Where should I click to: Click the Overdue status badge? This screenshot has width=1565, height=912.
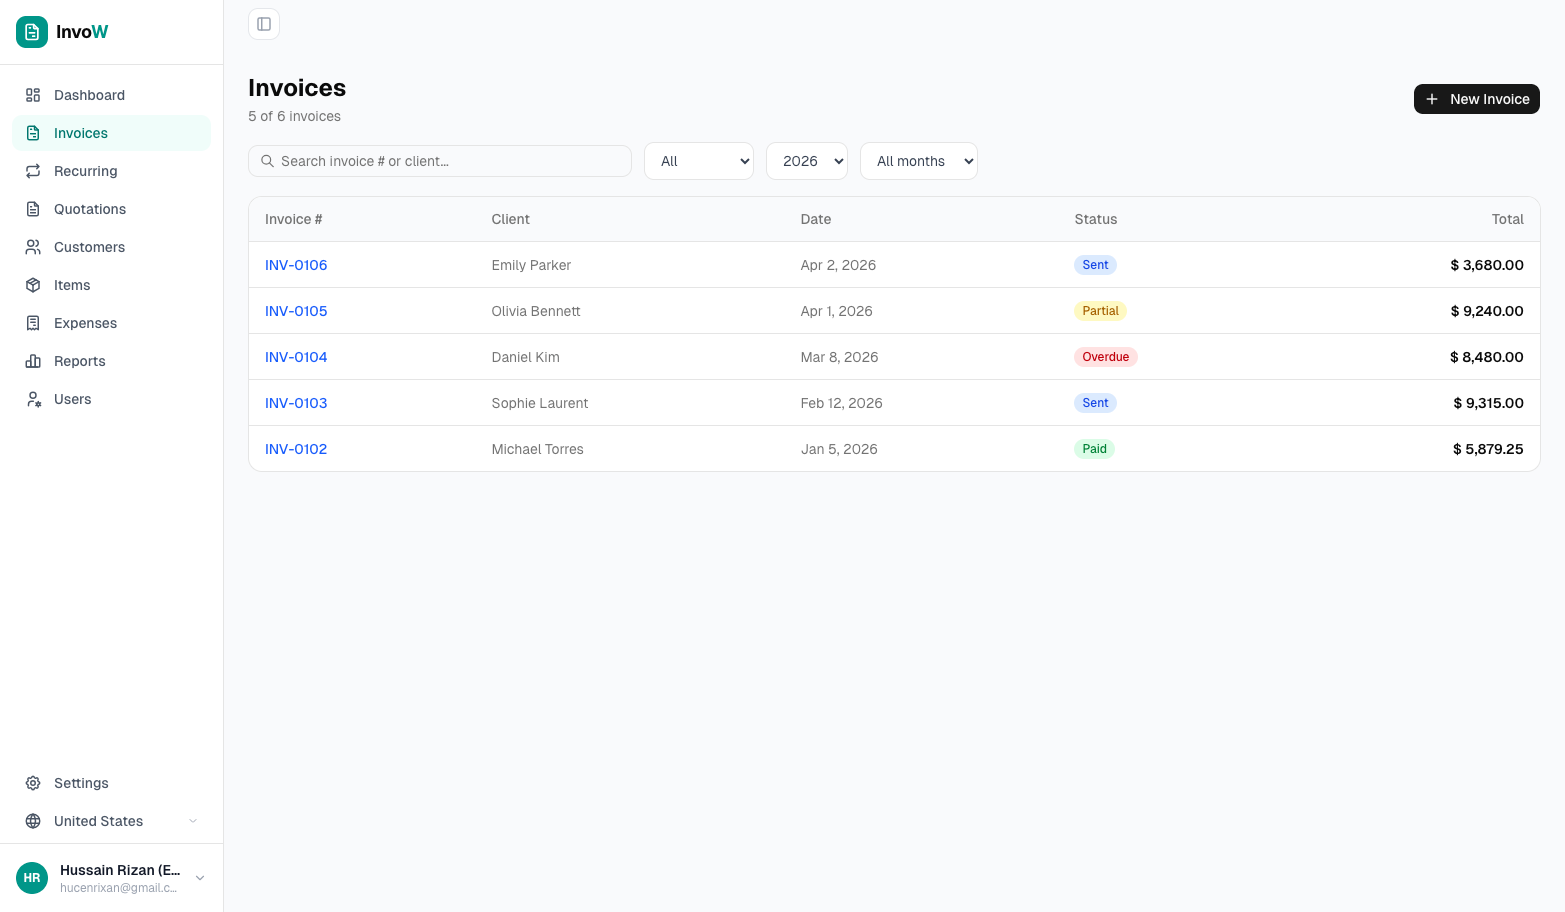1105,357
